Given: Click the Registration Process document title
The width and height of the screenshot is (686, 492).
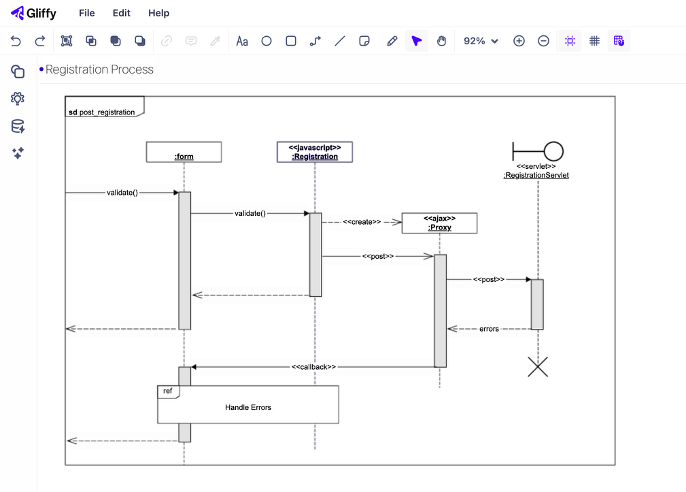Looking at the screenshot, I should click(100, 69).
